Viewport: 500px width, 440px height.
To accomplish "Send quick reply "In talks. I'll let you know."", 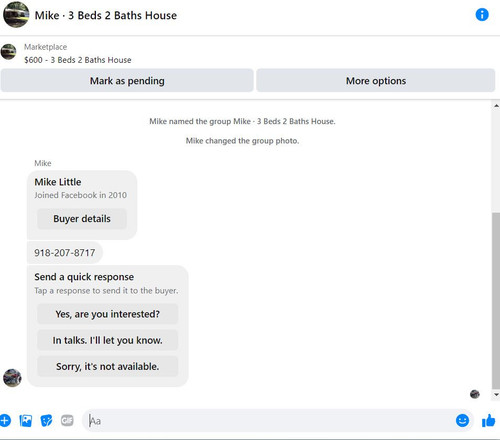I will (107, 340).
